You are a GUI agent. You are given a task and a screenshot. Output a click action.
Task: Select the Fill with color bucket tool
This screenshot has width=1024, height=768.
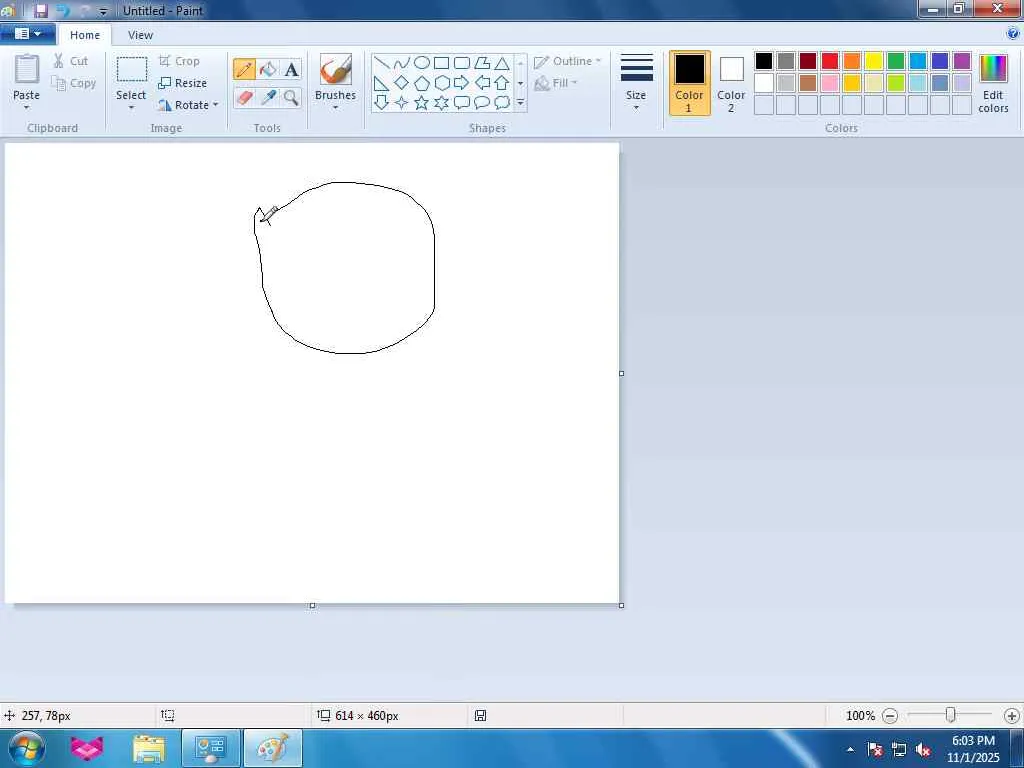(268, 69)
